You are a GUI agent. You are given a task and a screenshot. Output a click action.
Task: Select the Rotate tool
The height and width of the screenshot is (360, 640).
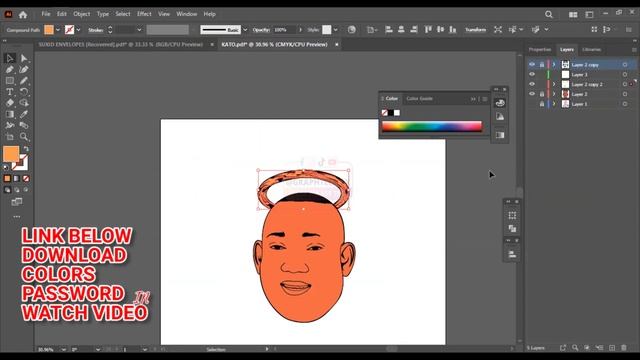(24, 92)
